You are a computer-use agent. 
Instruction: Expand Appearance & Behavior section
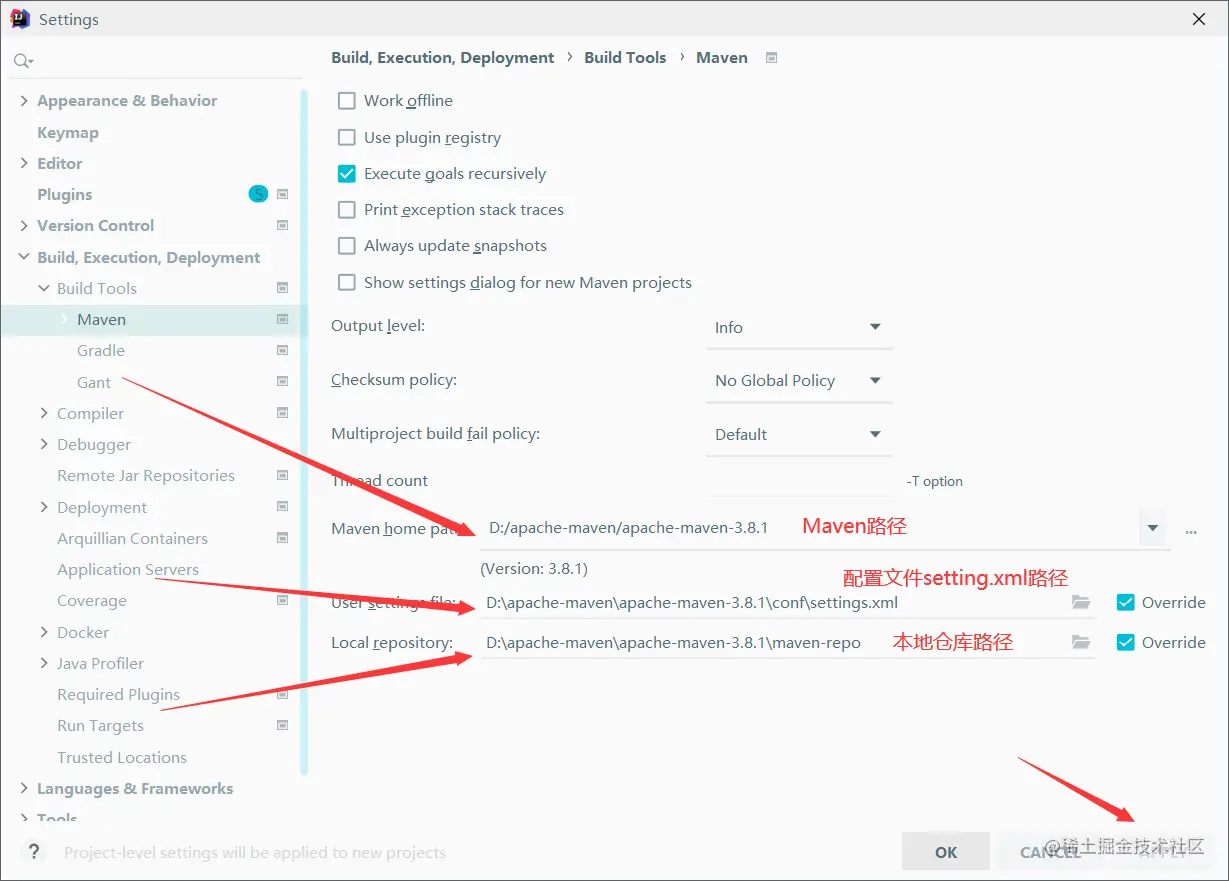[x=24, y=100]
